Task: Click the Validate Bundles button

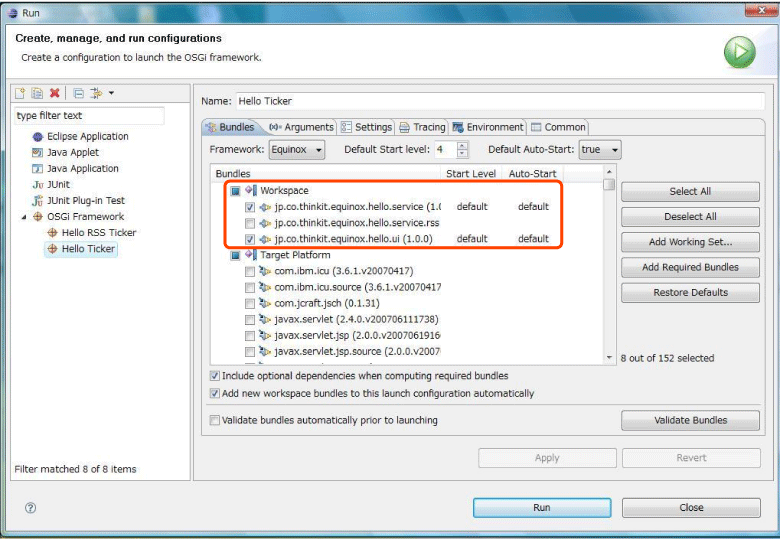Action: [690, 421]
